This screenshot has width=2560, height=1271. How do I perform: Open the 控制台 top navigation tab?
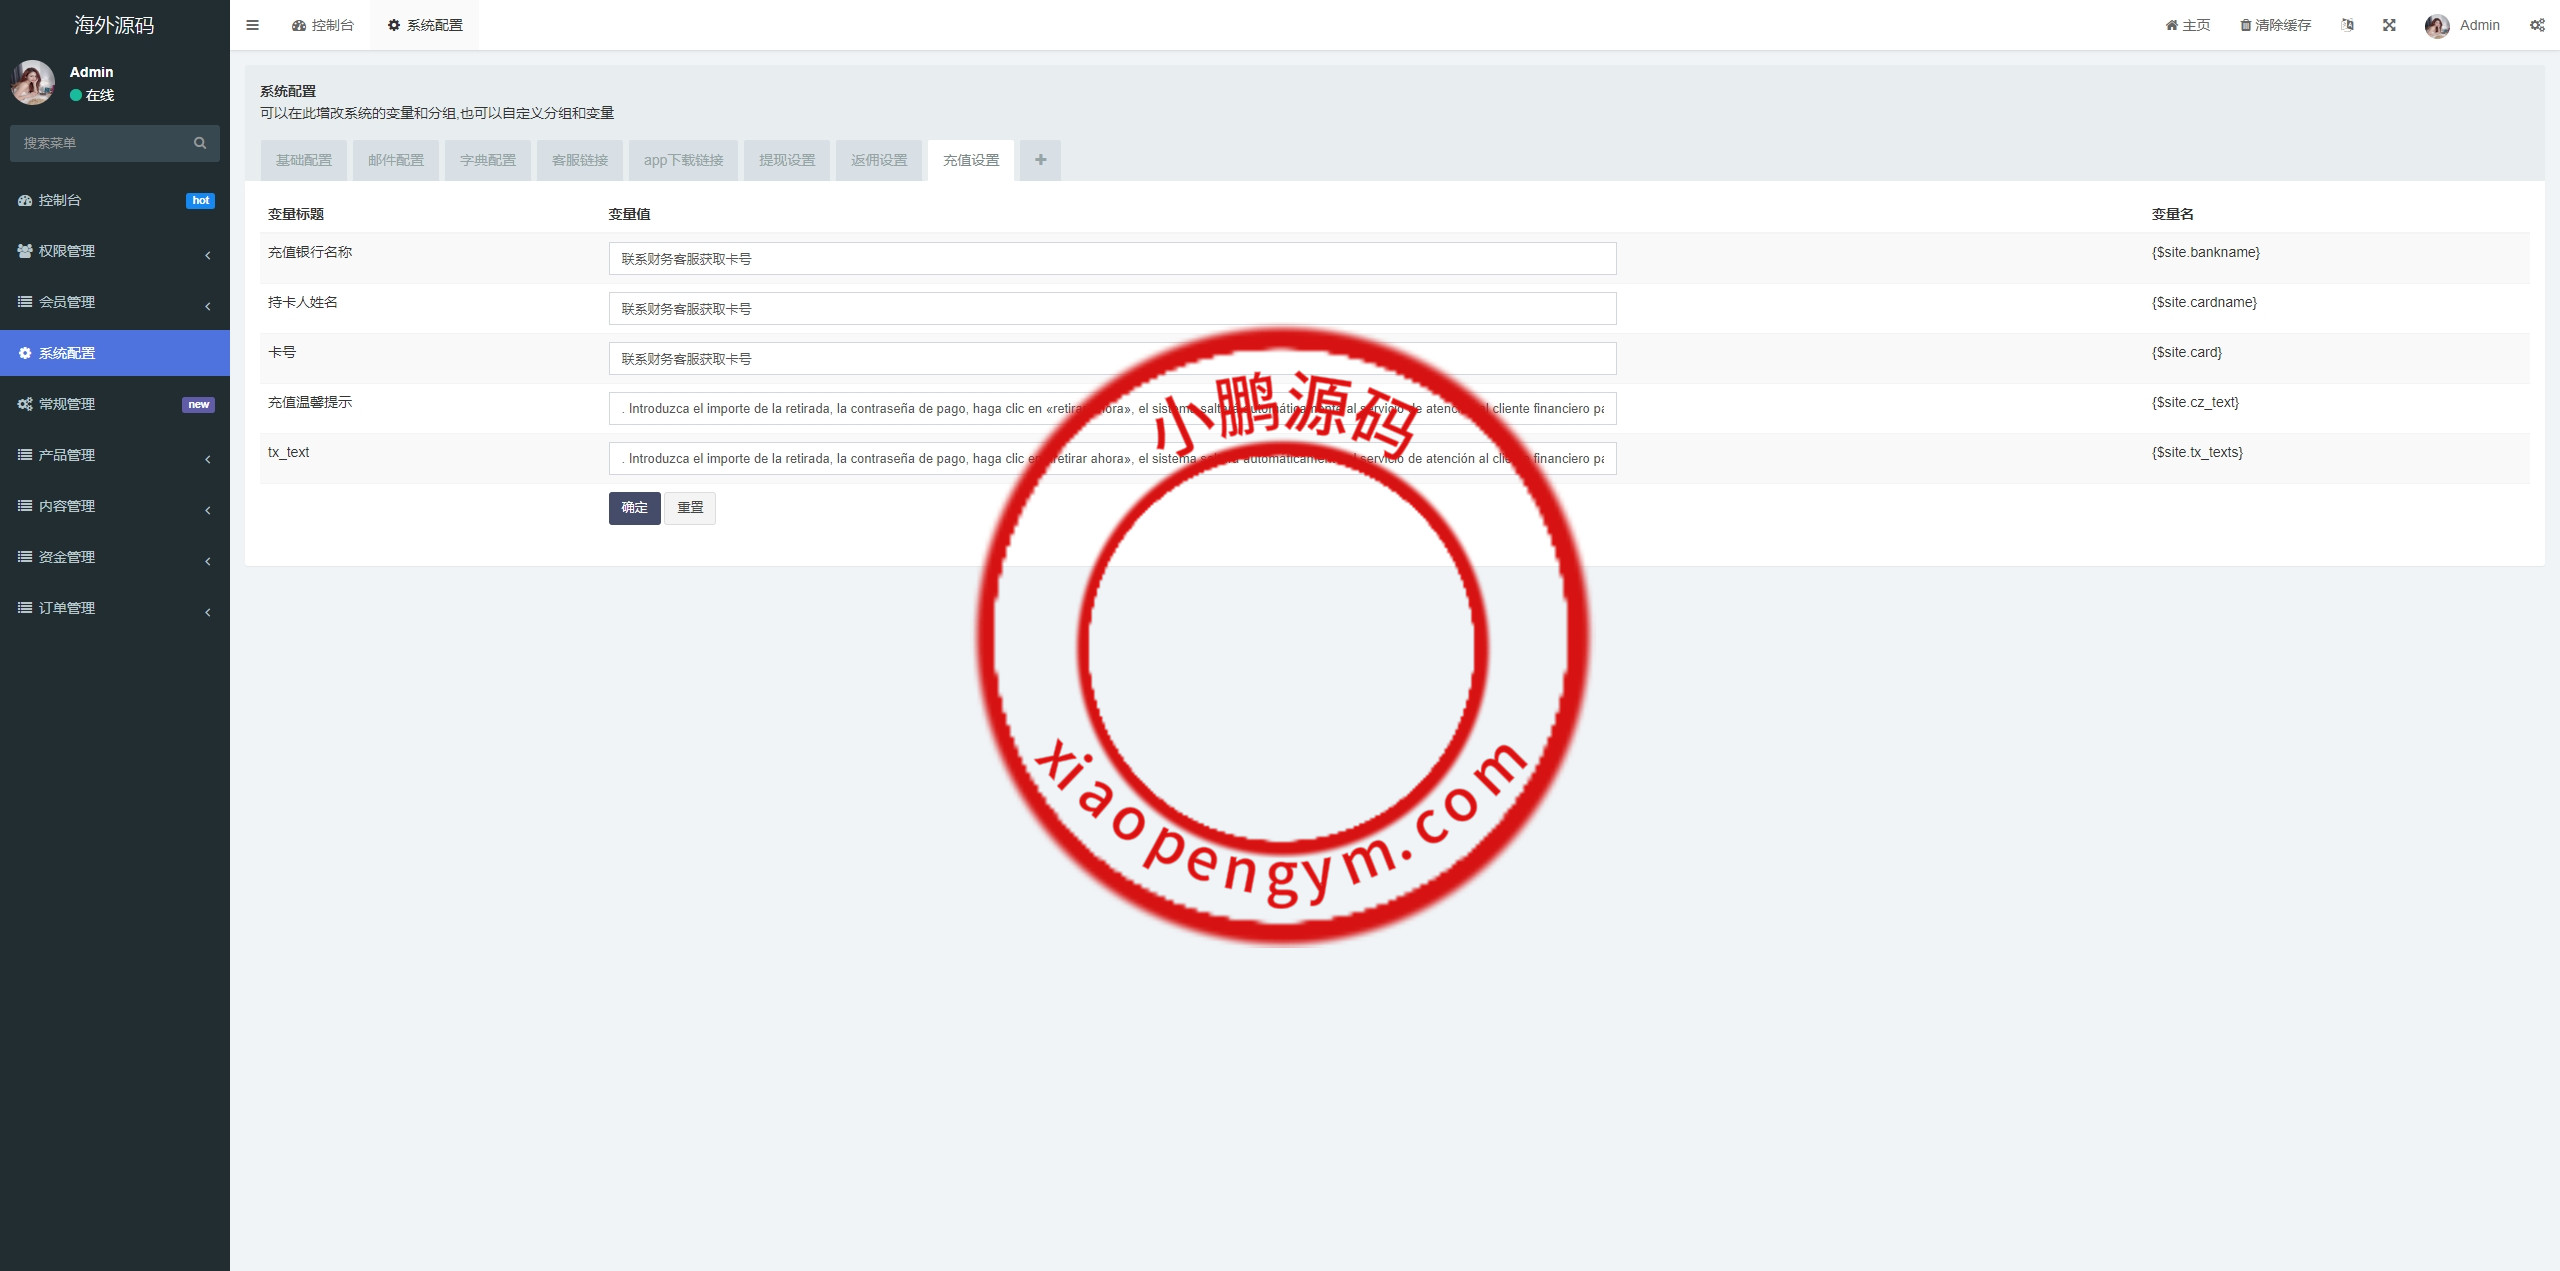click(x=323, y=25)
